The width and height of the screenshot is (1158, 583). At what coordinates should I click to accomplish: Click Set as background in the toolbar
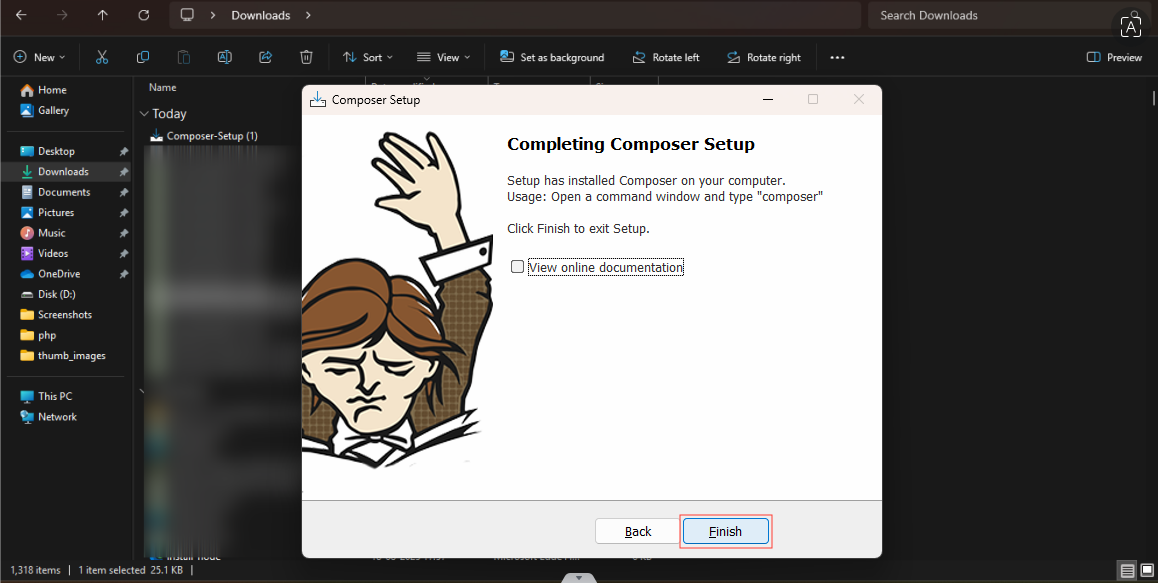(x=552, y=57)
